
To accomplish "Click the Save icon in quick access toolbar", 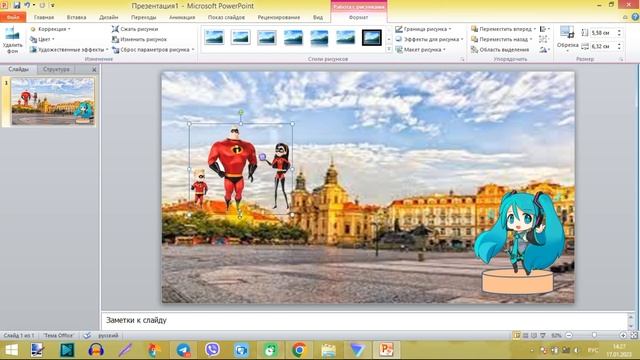I will [17, 5].
